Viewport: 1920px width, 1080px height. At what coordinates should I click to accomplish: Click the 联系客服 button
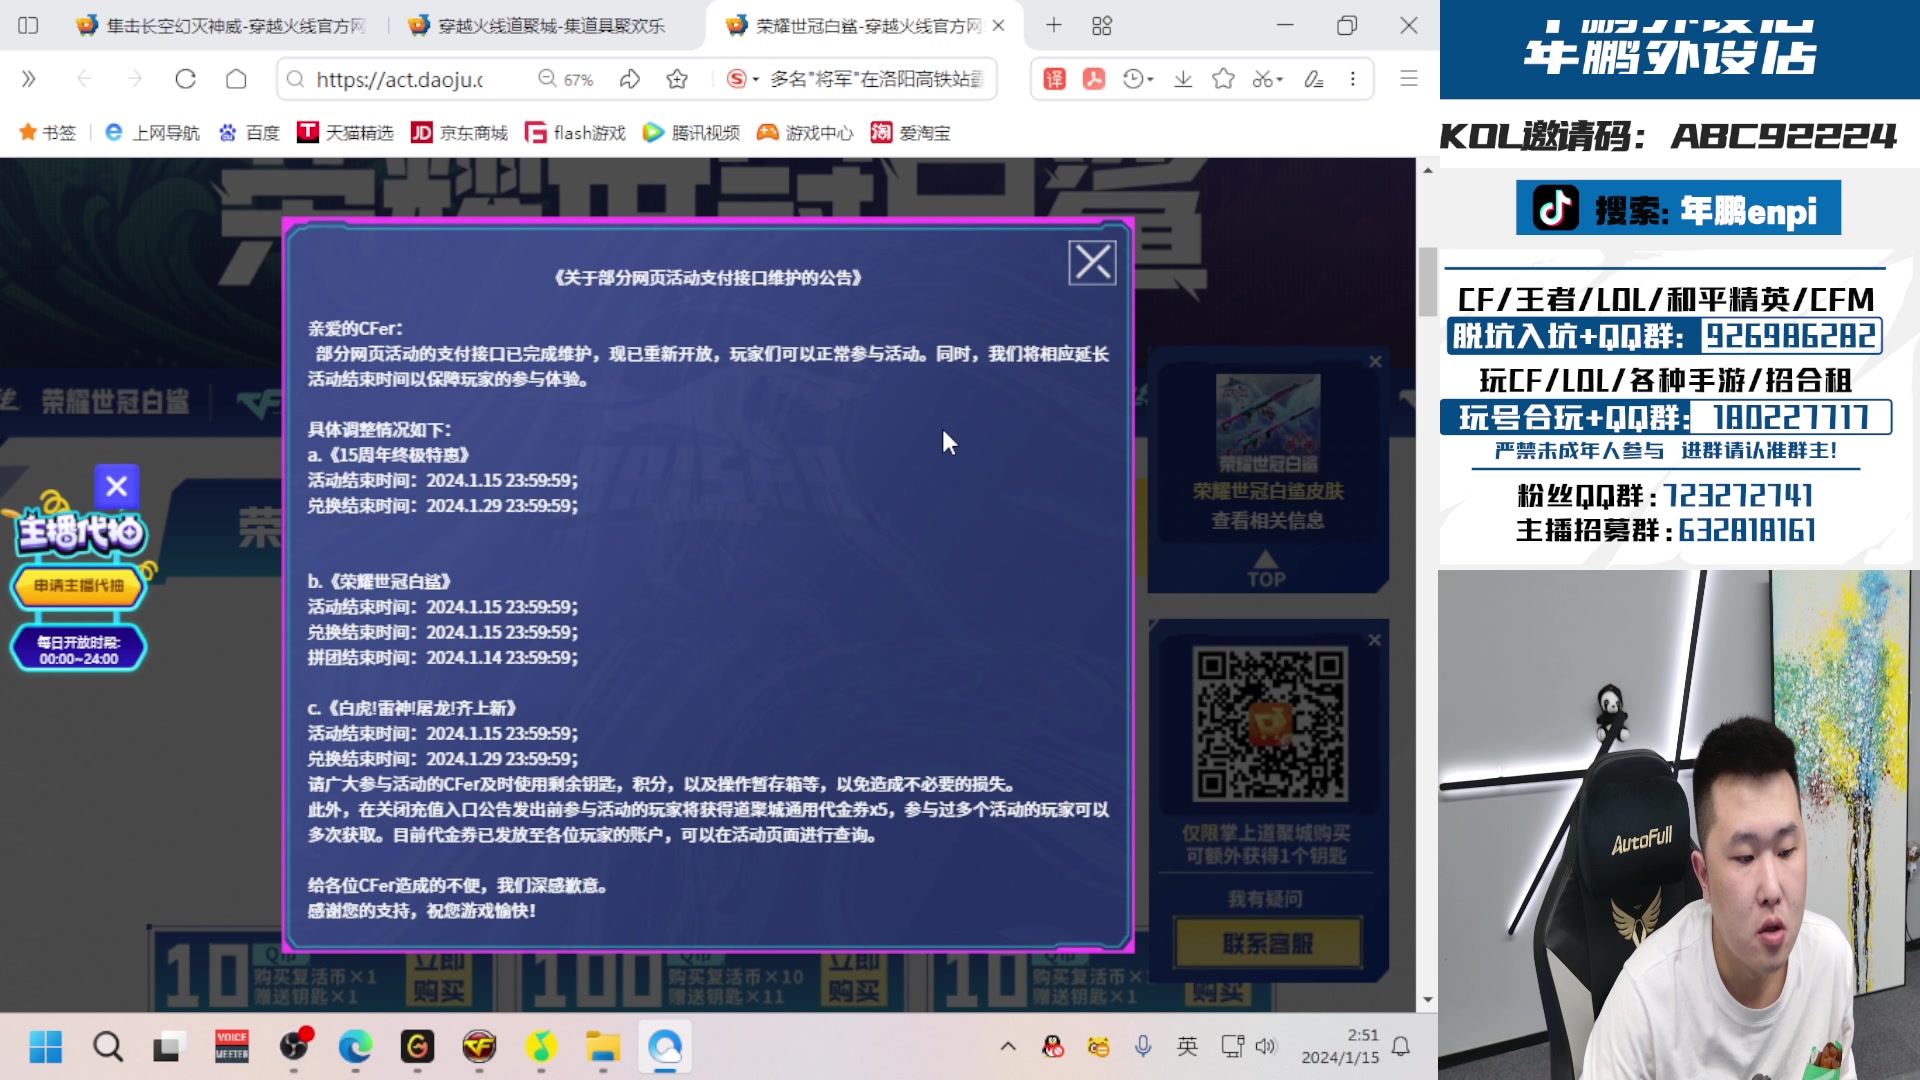point(1268,943)
